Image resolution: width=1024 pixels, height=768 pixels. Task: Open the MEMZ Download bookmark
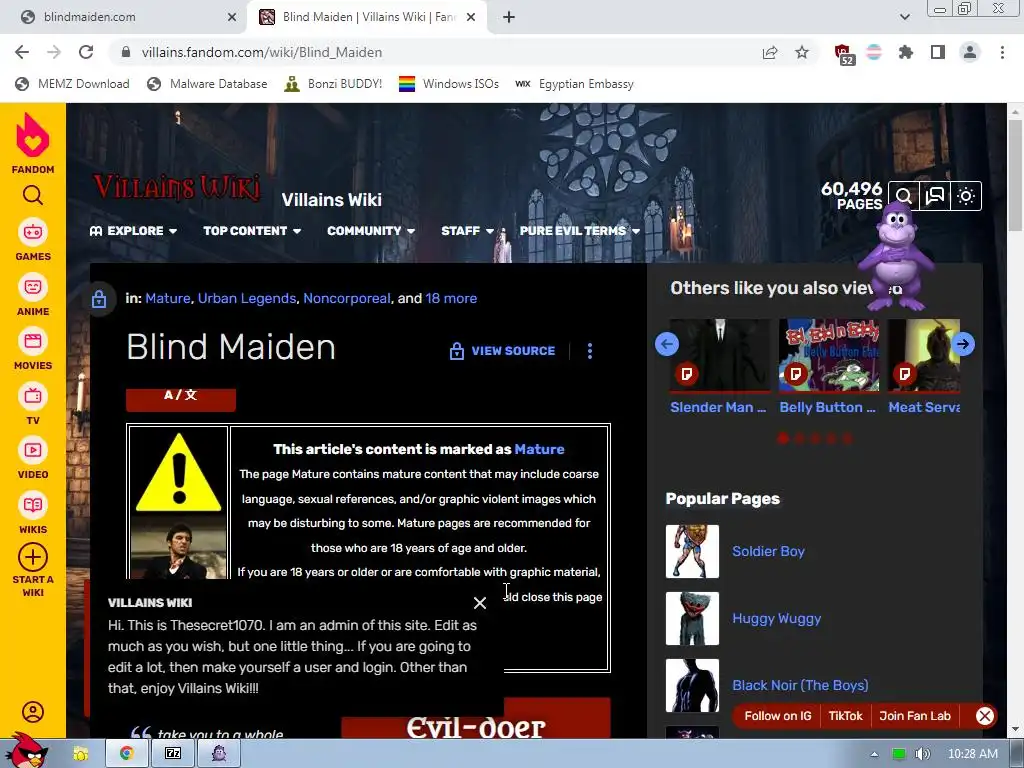(x=72, y=84)
